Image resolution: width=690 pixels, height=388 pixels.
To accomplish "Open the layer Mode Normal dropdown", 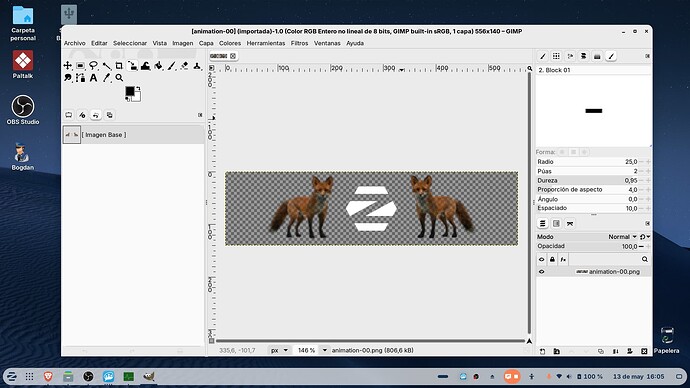I will click(622, 237).
